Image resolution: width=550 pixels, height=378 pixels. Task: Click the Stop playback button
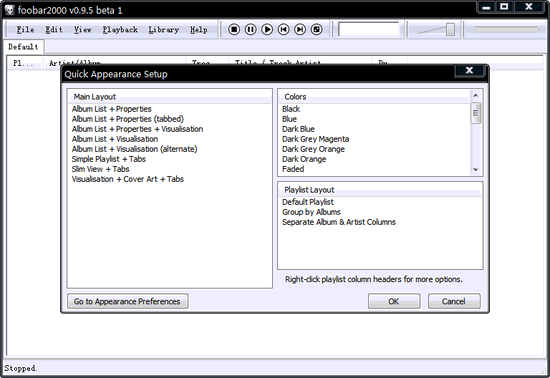(x=234, y=29)
